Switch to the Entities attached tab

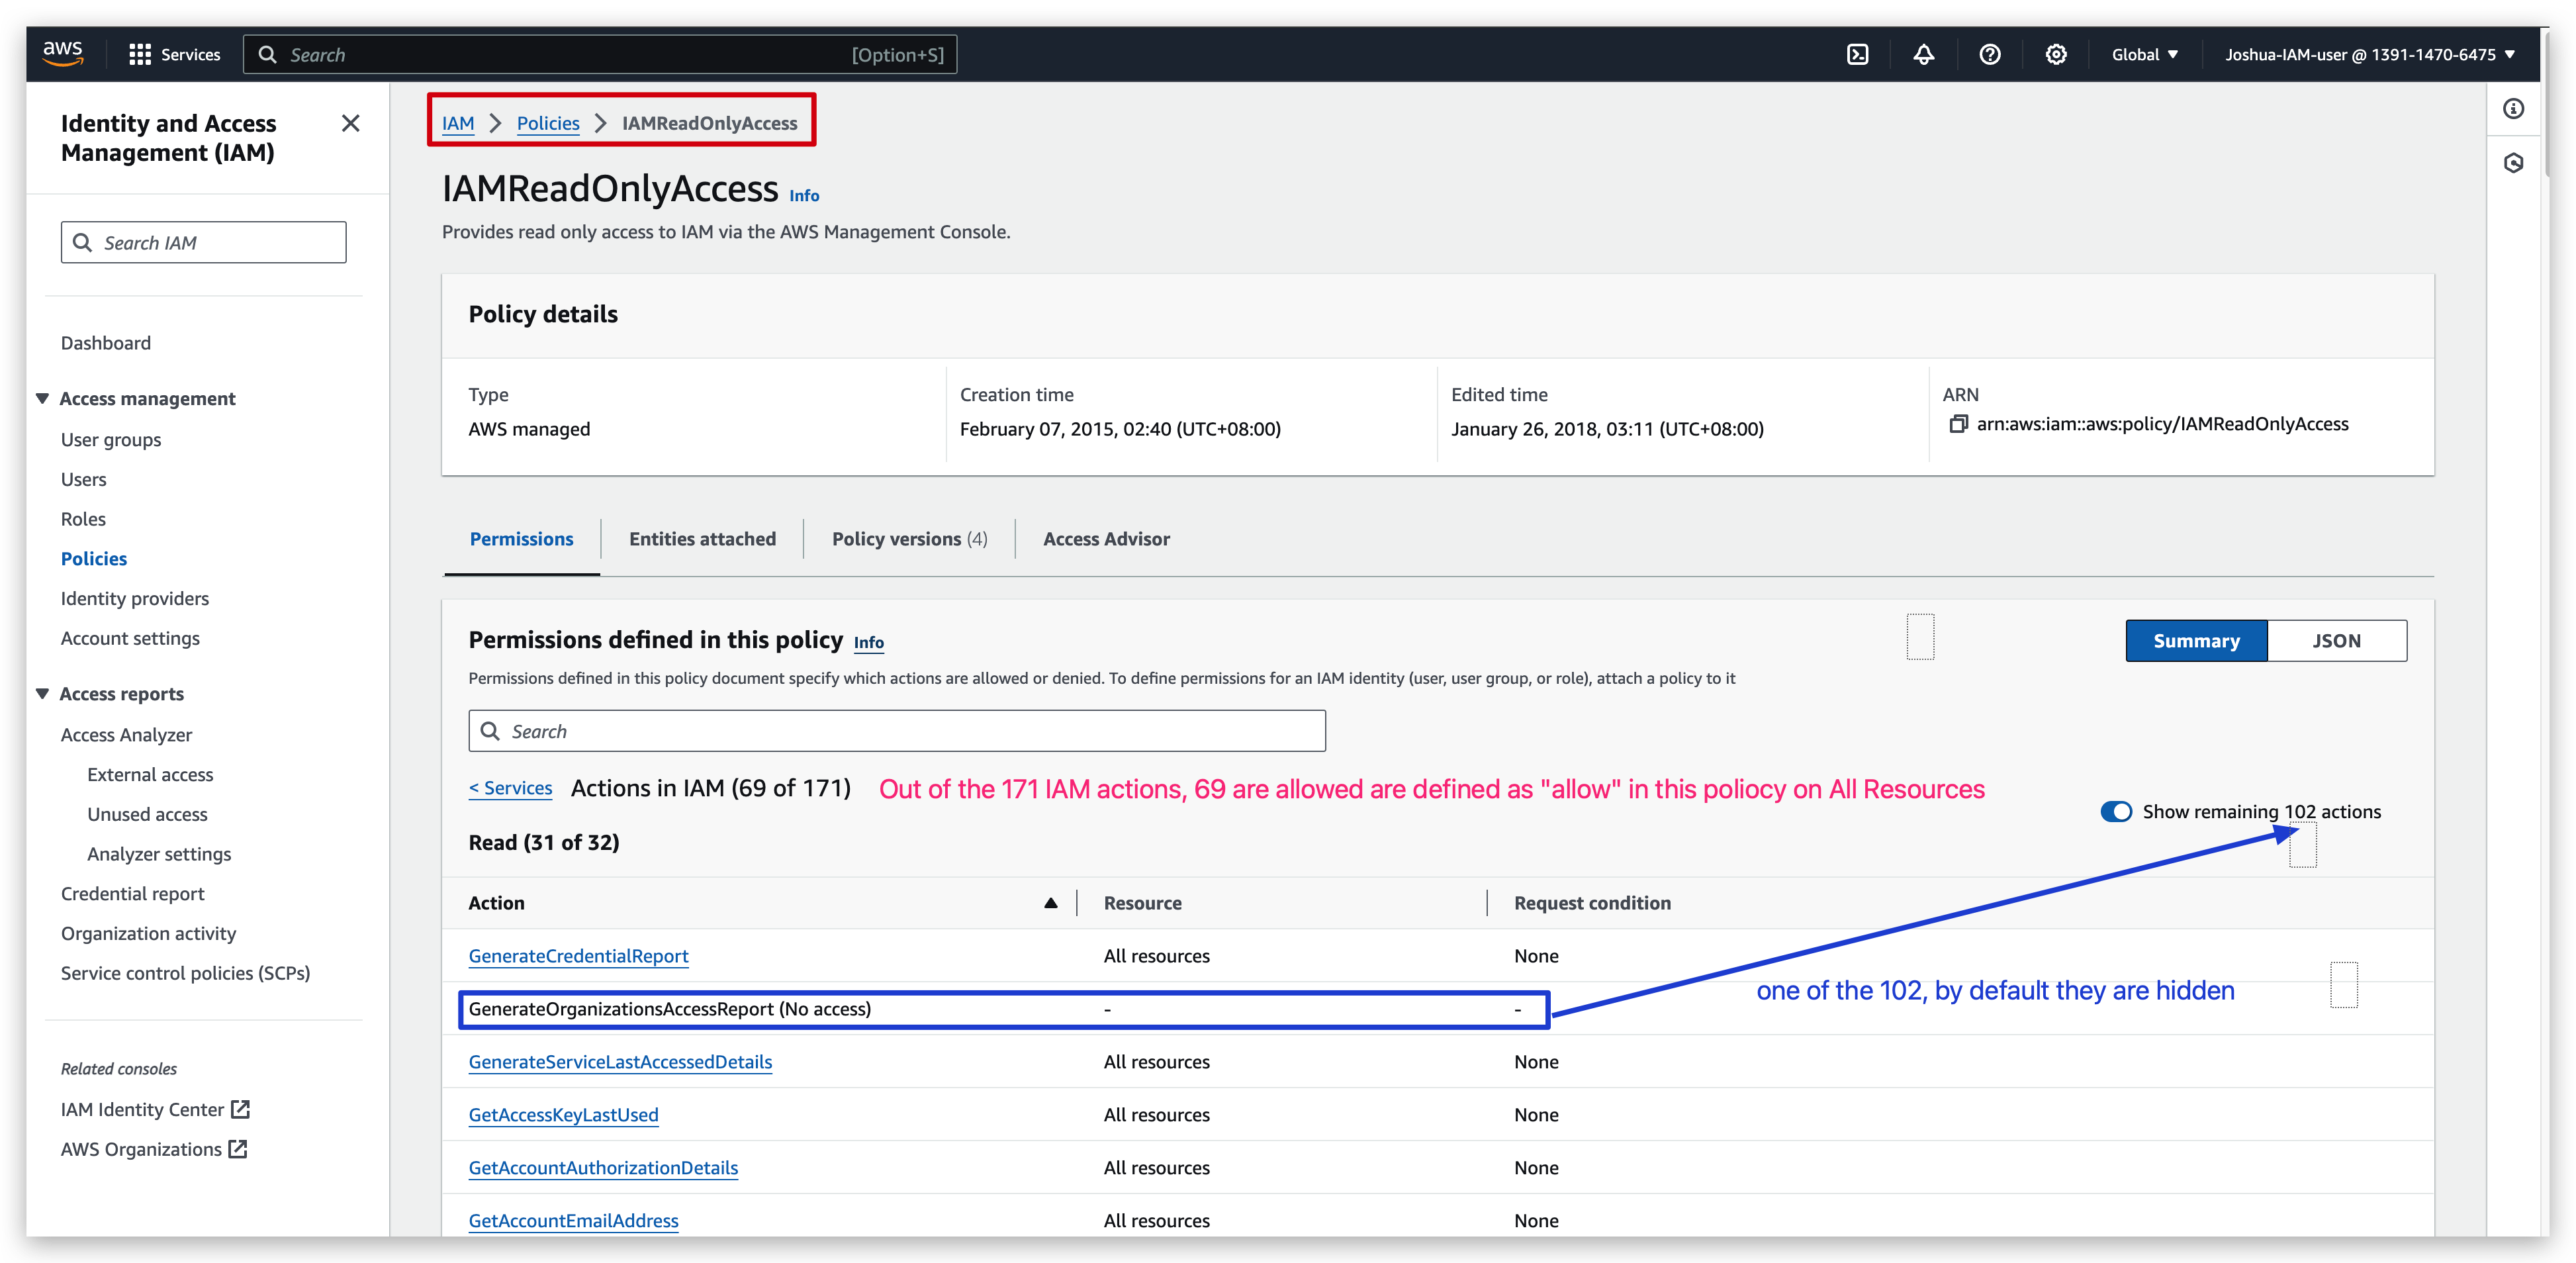coord(702,539)
